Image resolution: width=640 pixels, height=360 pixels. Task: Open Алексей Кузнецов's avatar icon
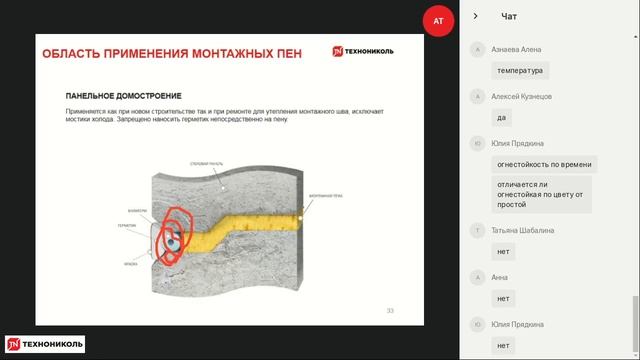click(x=478, y=96)
